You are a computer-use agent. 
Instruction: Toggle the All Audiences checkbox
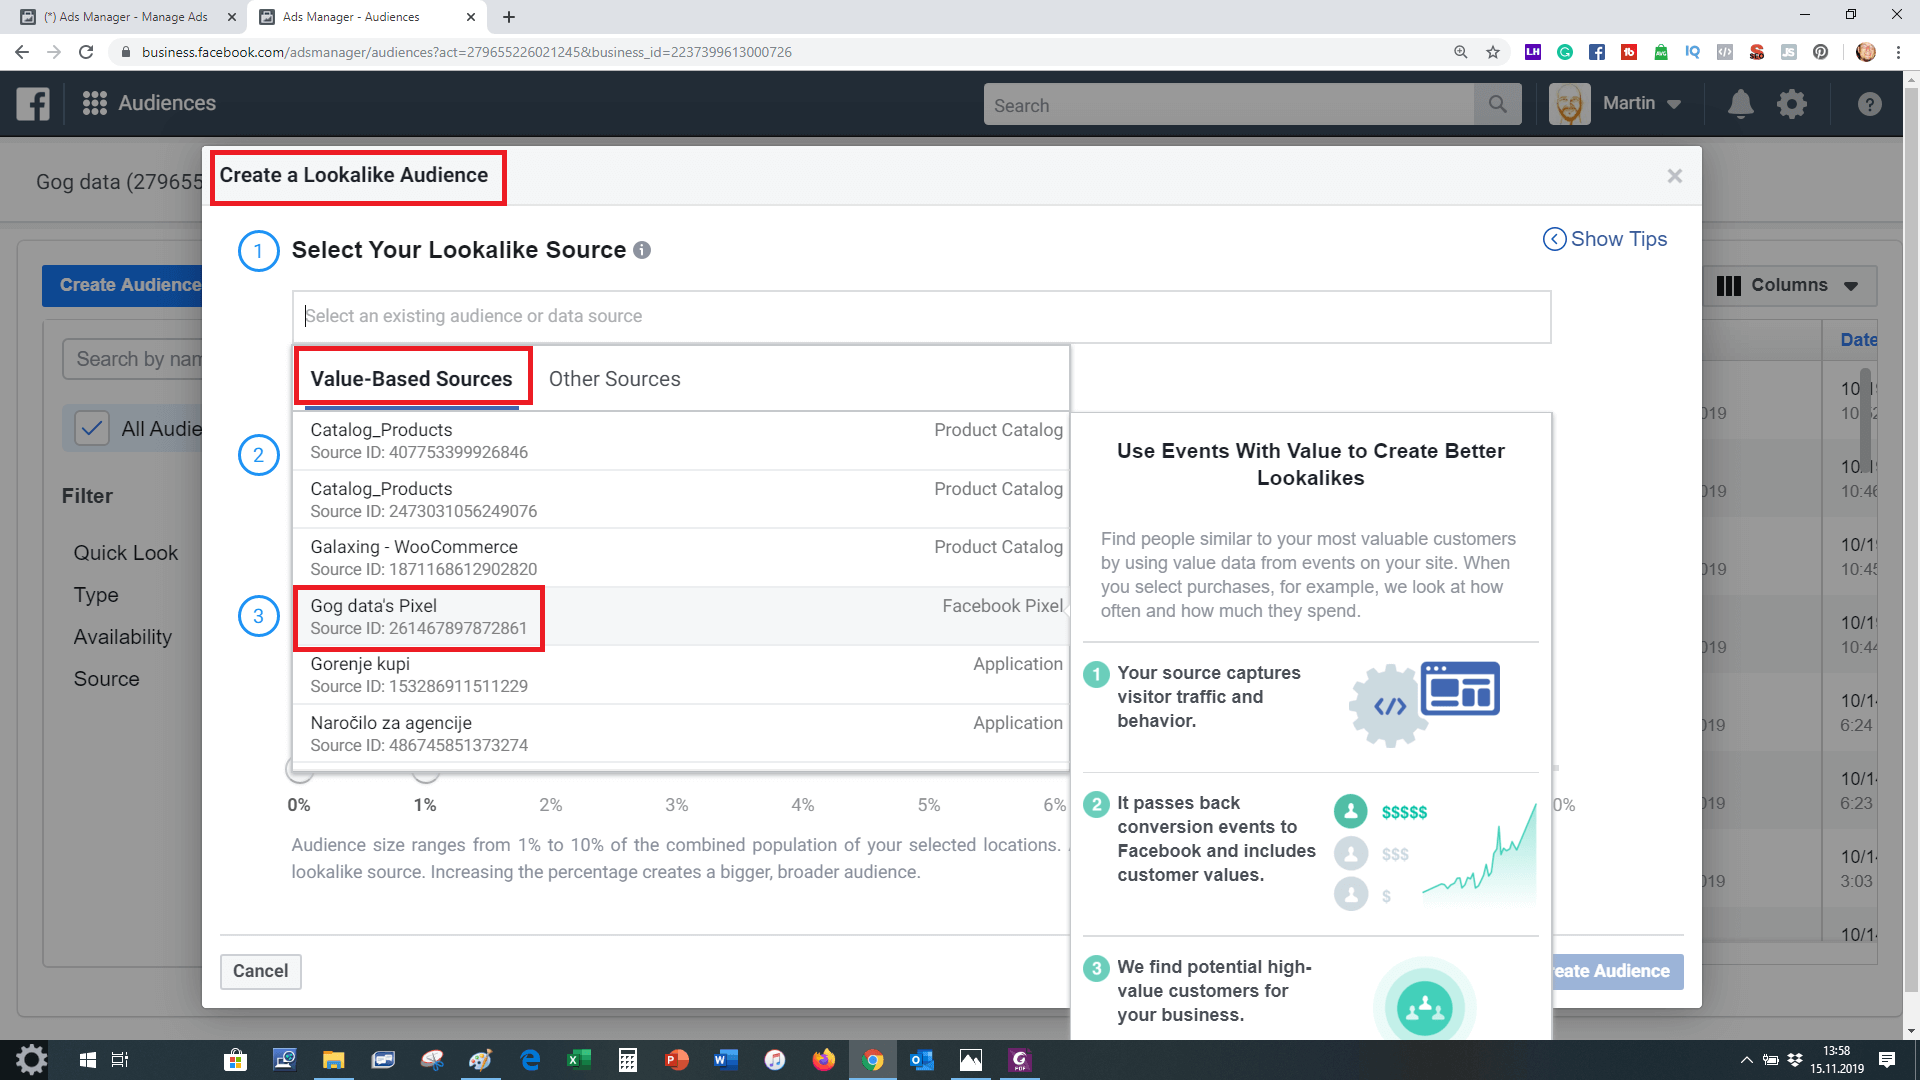click(92, 429)
